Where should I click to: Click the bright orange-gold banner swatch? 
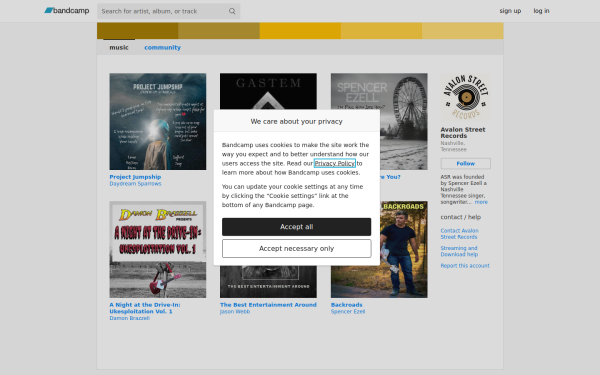pyautogui.click(x=300, y=31)
